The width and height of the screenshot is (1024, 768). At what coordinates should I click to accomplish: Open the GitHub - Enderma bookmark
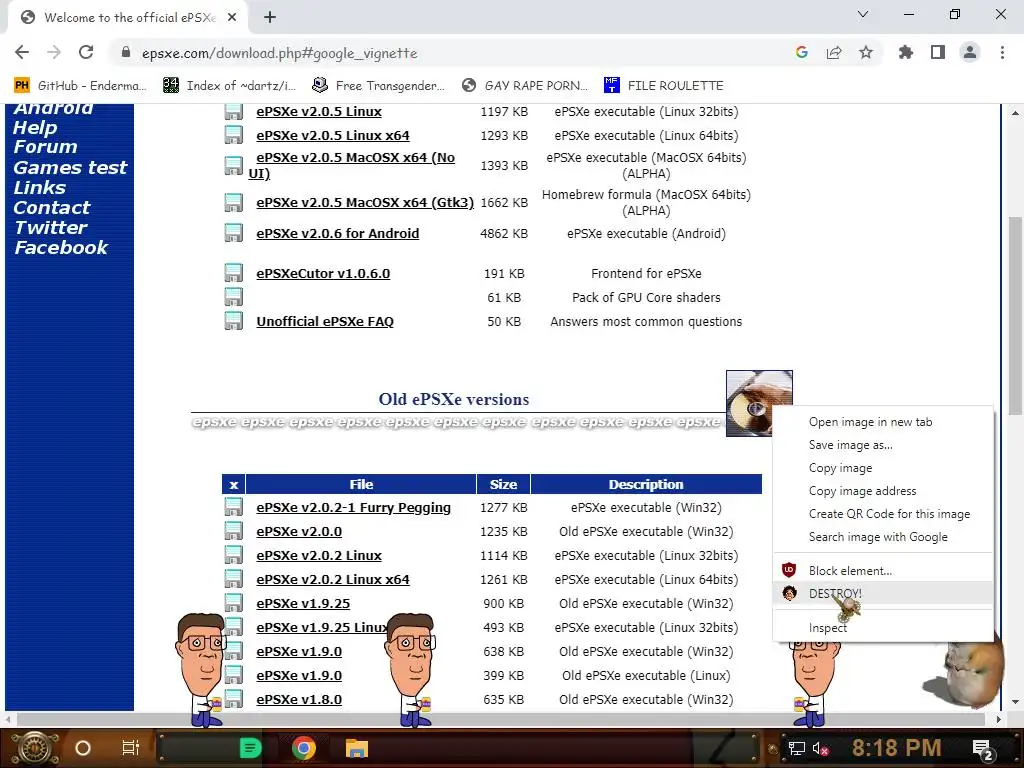click(x=80, y=86)
